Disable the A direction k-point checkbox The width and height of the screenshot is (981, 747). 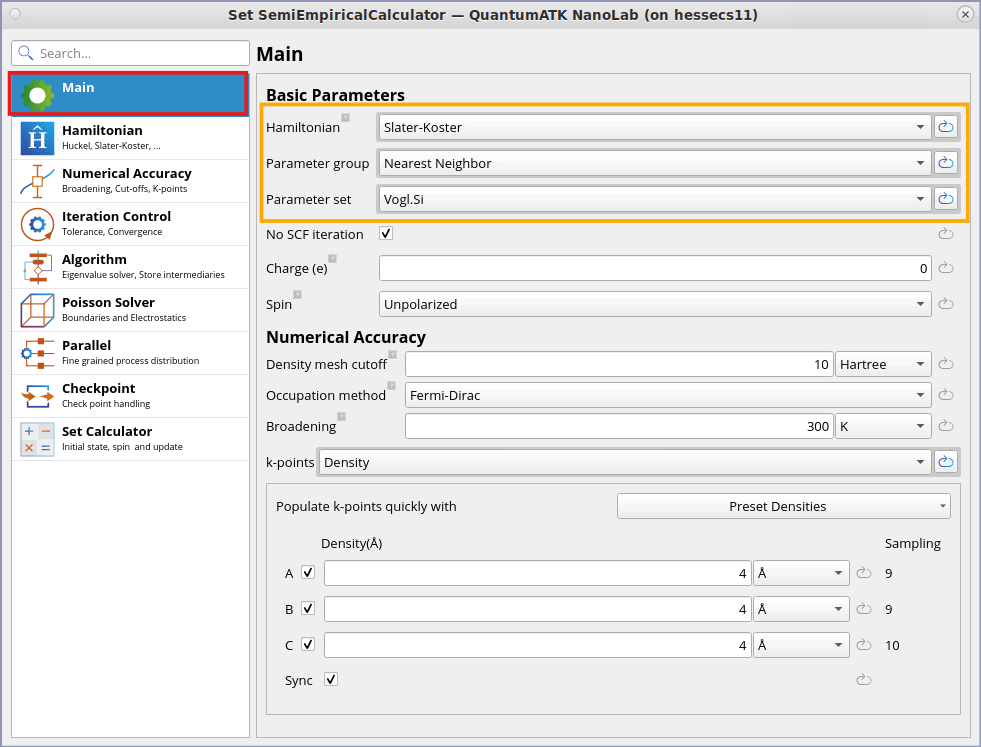pos(308,573)
